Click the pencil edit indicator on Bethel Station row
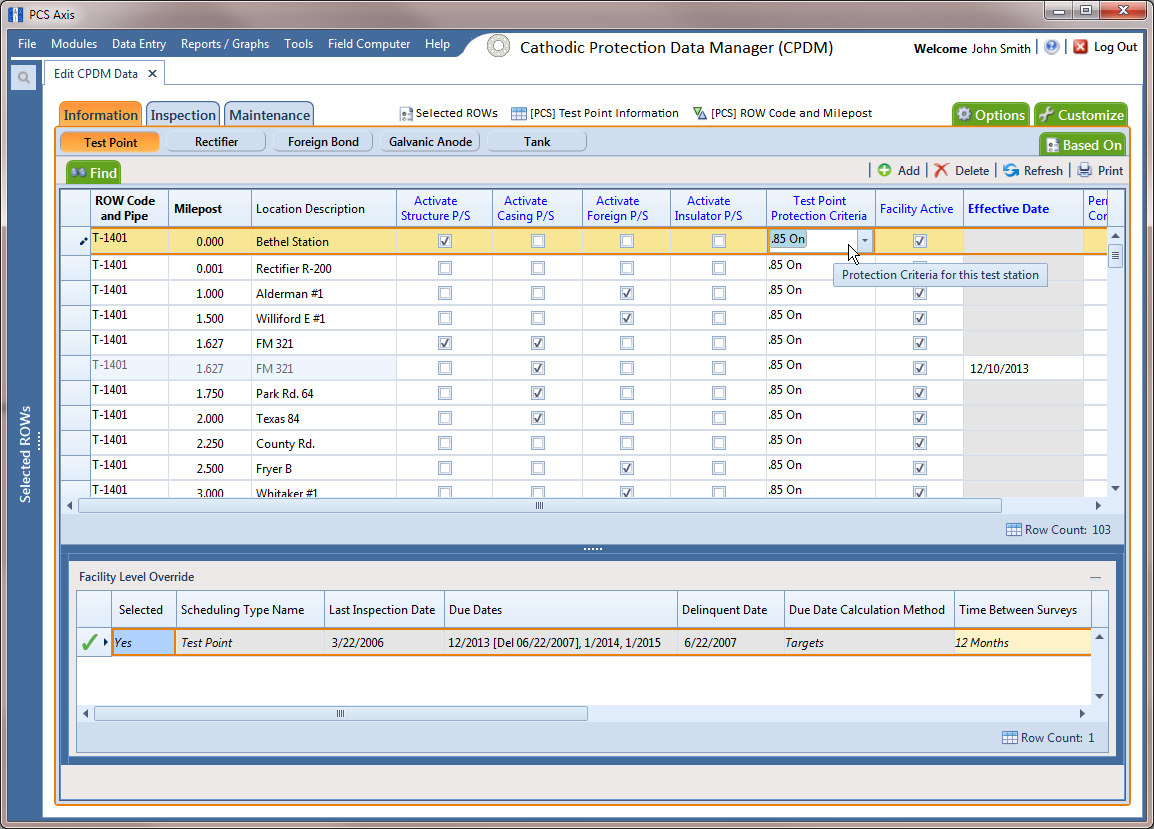 tap(83, 241)
